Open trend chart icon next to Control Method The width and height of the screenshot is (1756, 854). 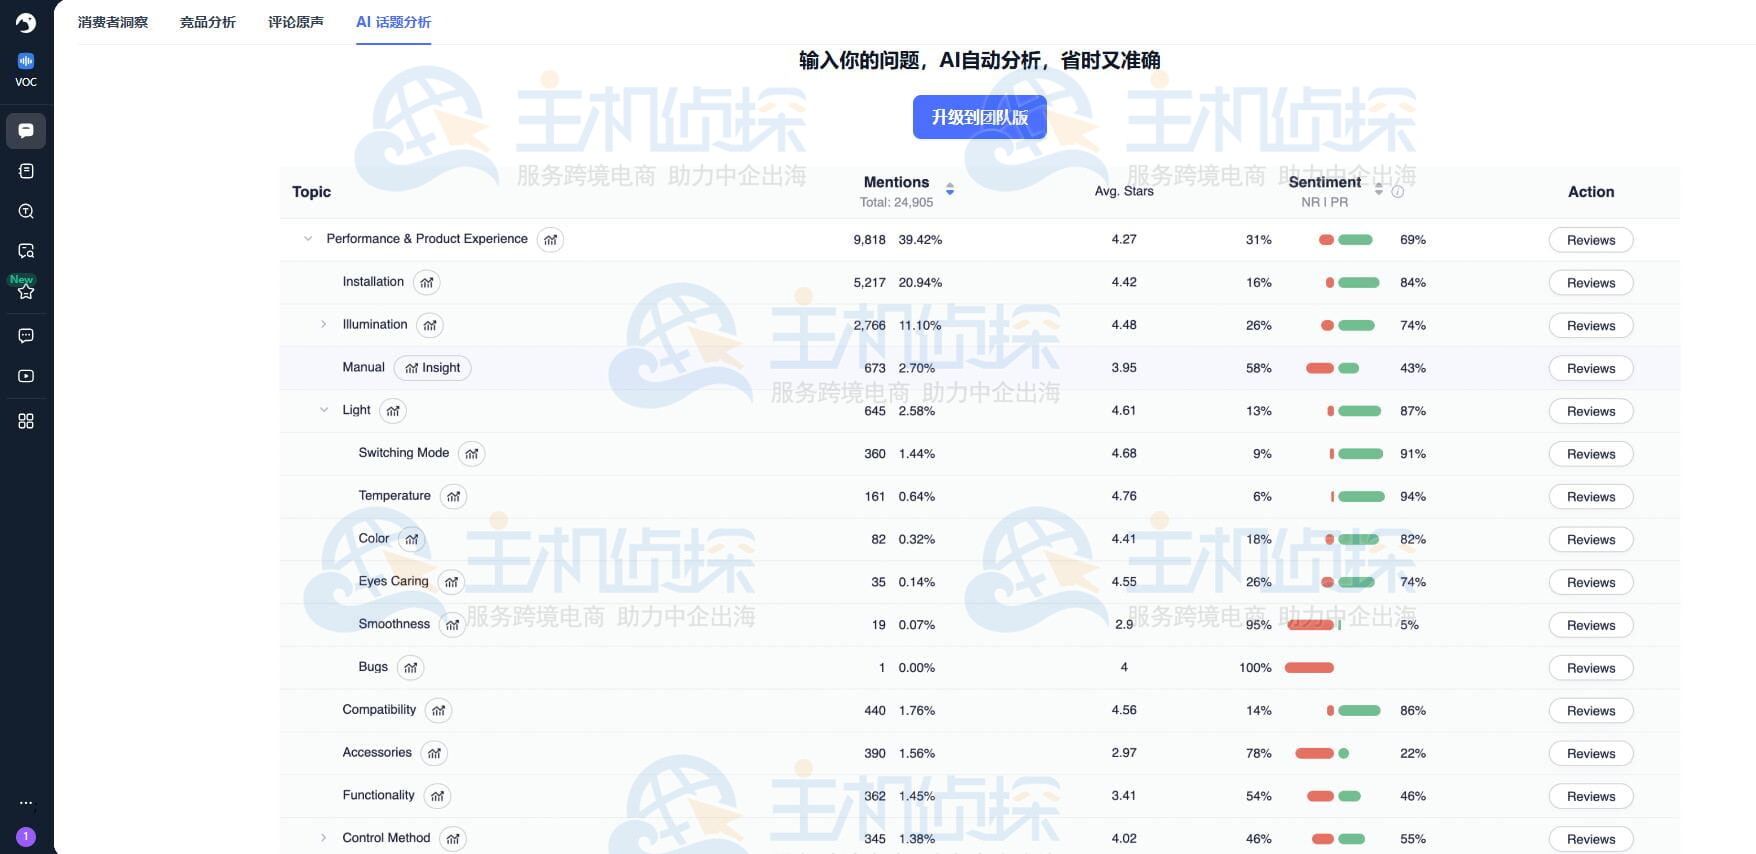coord(453,839)
